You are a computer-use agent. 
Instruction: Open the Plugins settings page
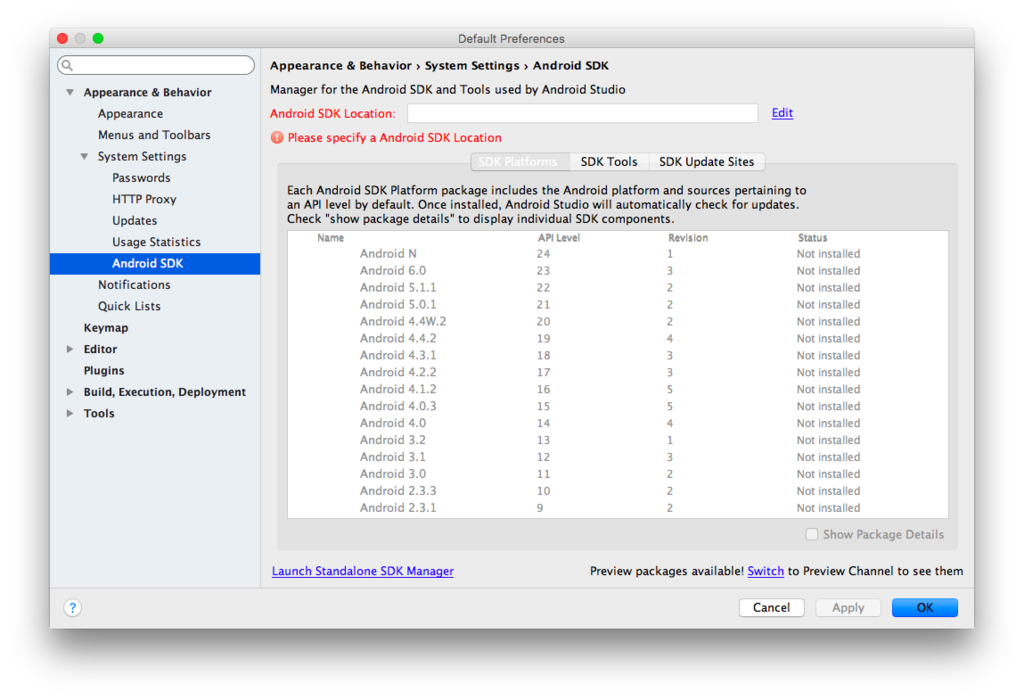click(x=104, y=370)
